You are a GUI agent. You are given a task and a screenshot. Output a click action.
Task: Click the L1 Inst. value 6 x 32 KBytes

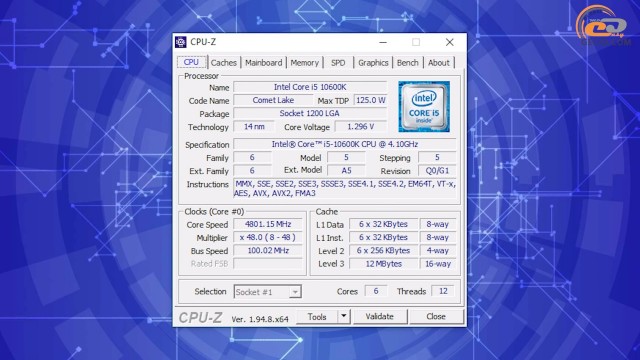coord(383,237)
